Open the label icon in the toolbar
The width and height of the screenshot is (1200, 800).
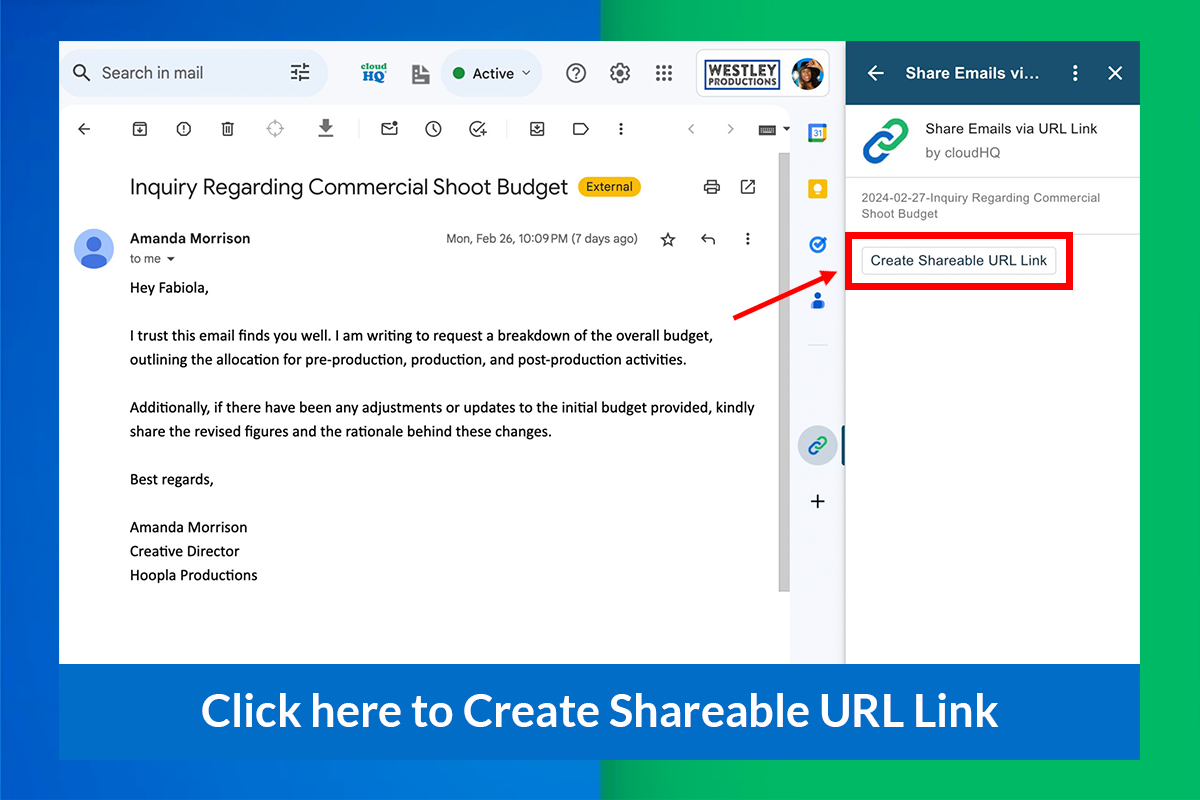click(581, 128)
